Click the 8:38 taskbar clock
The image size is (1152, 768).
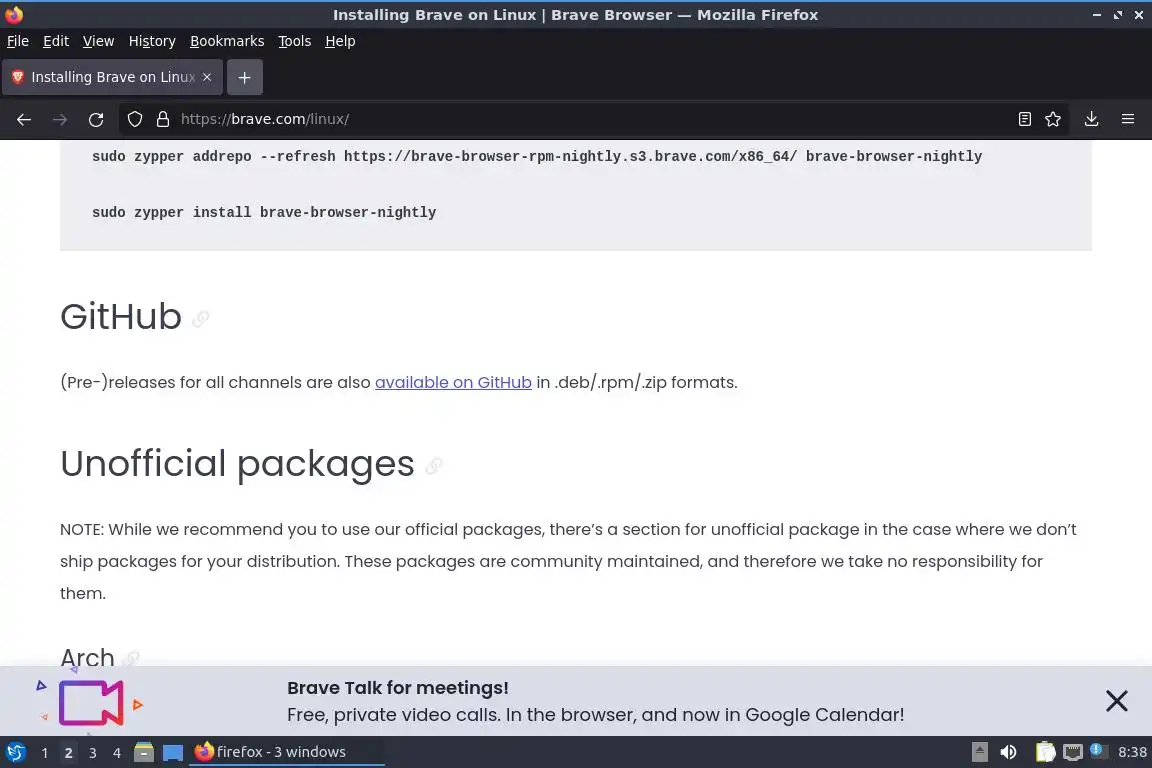tap(1132, 752)
